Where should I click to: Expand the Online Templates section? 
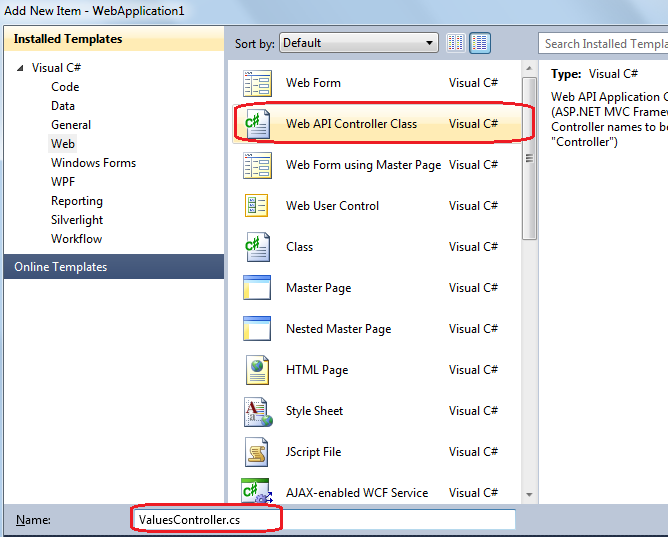(x=60, y=267)
